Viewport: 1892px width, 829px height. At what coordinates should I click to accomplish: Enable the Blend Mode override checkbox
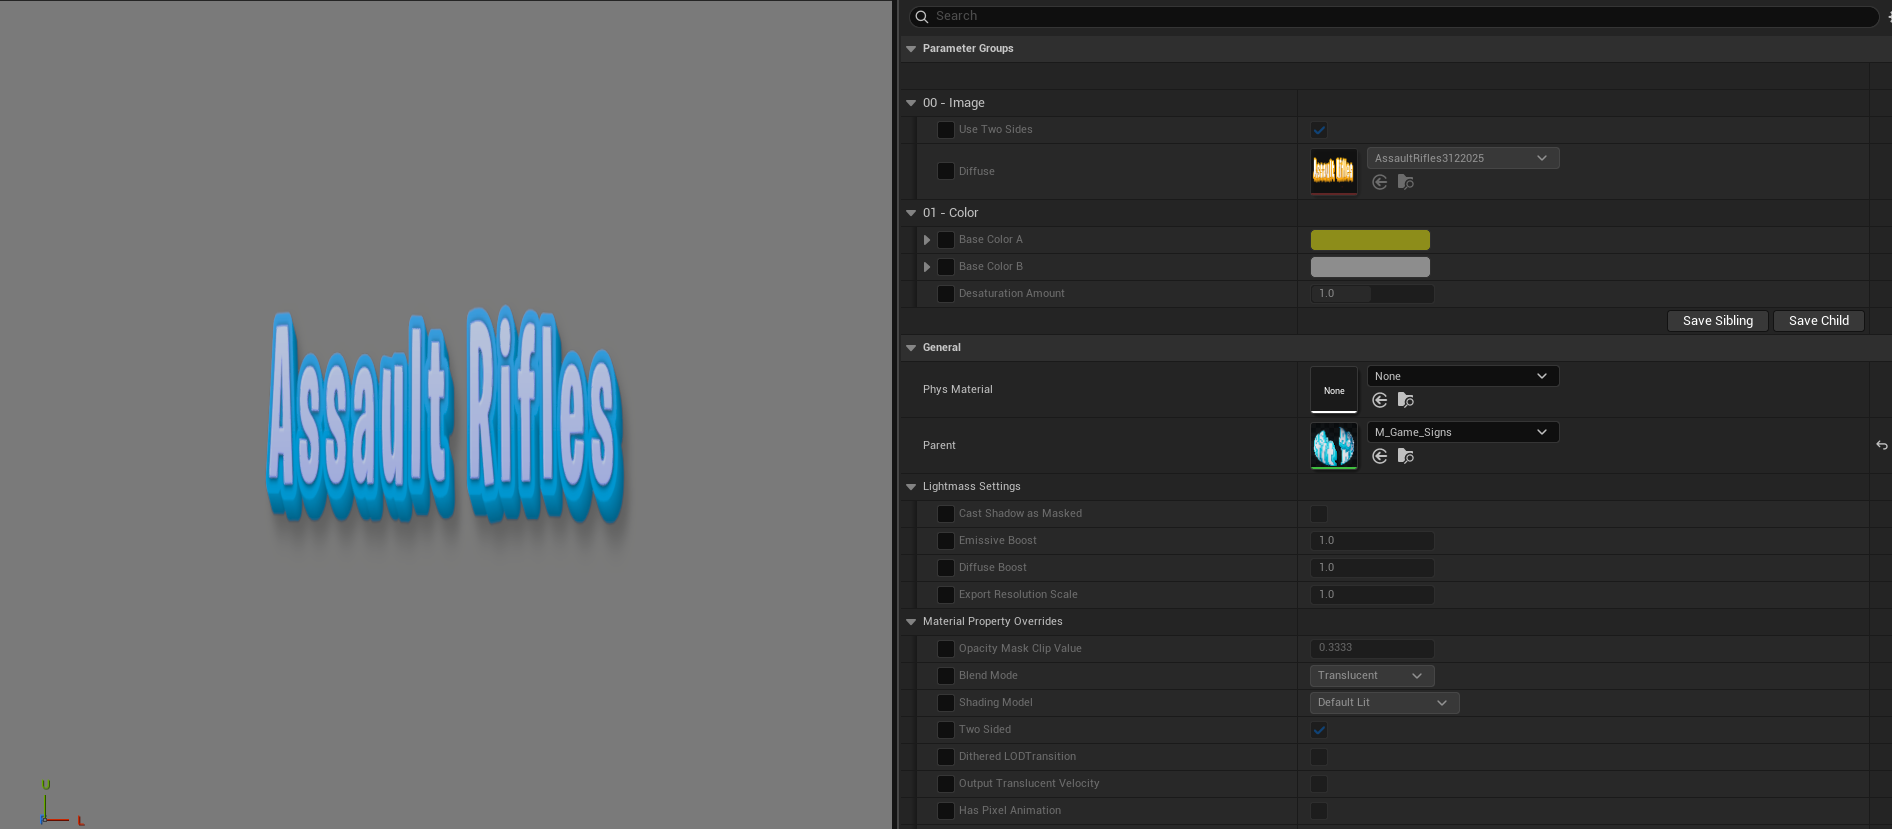tap(945, 676)
